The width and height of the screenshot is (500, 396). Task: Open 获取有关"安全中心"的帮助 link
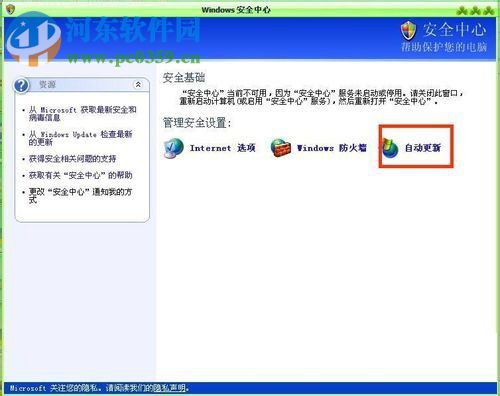[80, 175]
